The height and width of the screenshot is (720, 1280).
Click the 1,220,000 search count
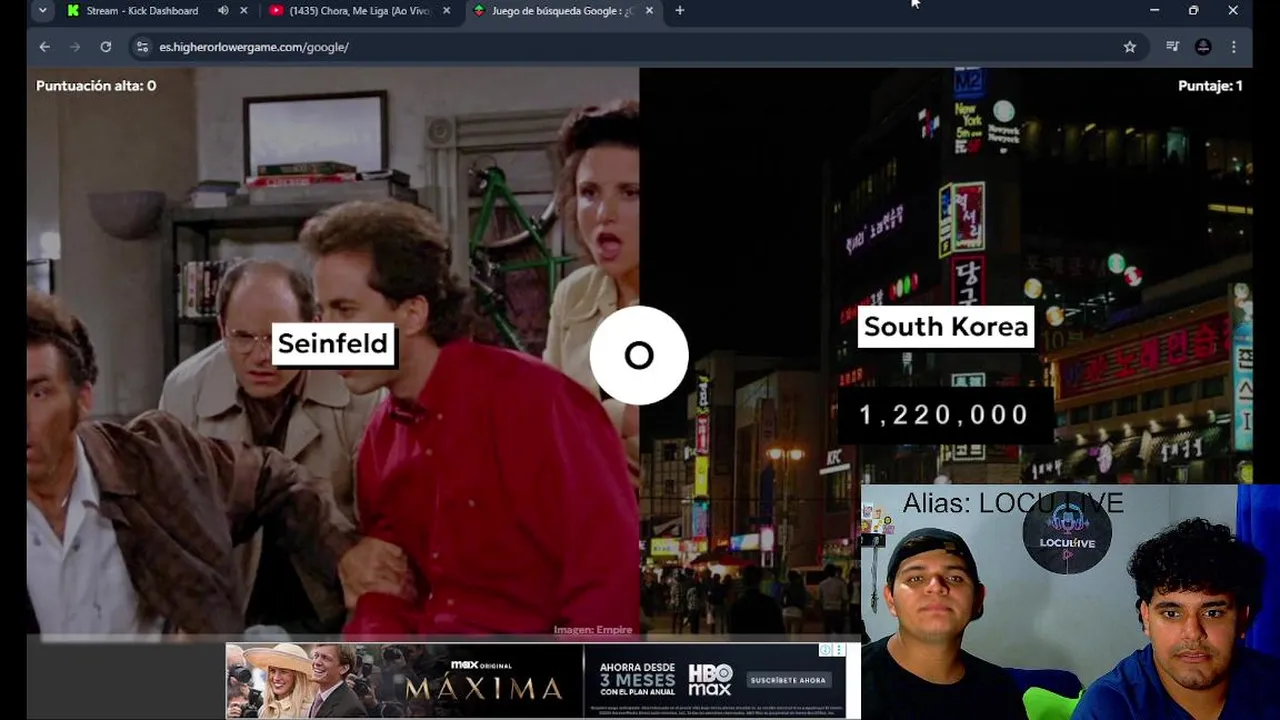pyautogui.click(x=944, y=415)
